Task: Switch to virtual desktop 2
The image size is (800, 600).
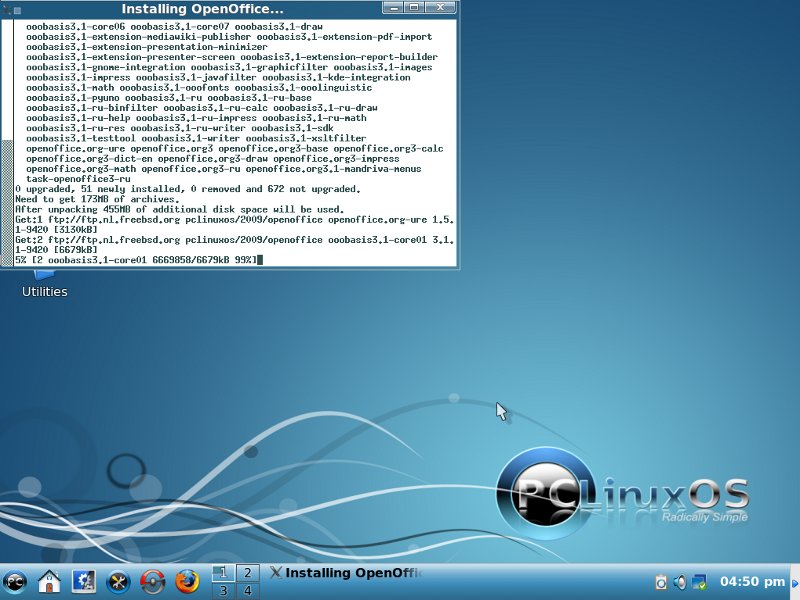Action: 246,573
